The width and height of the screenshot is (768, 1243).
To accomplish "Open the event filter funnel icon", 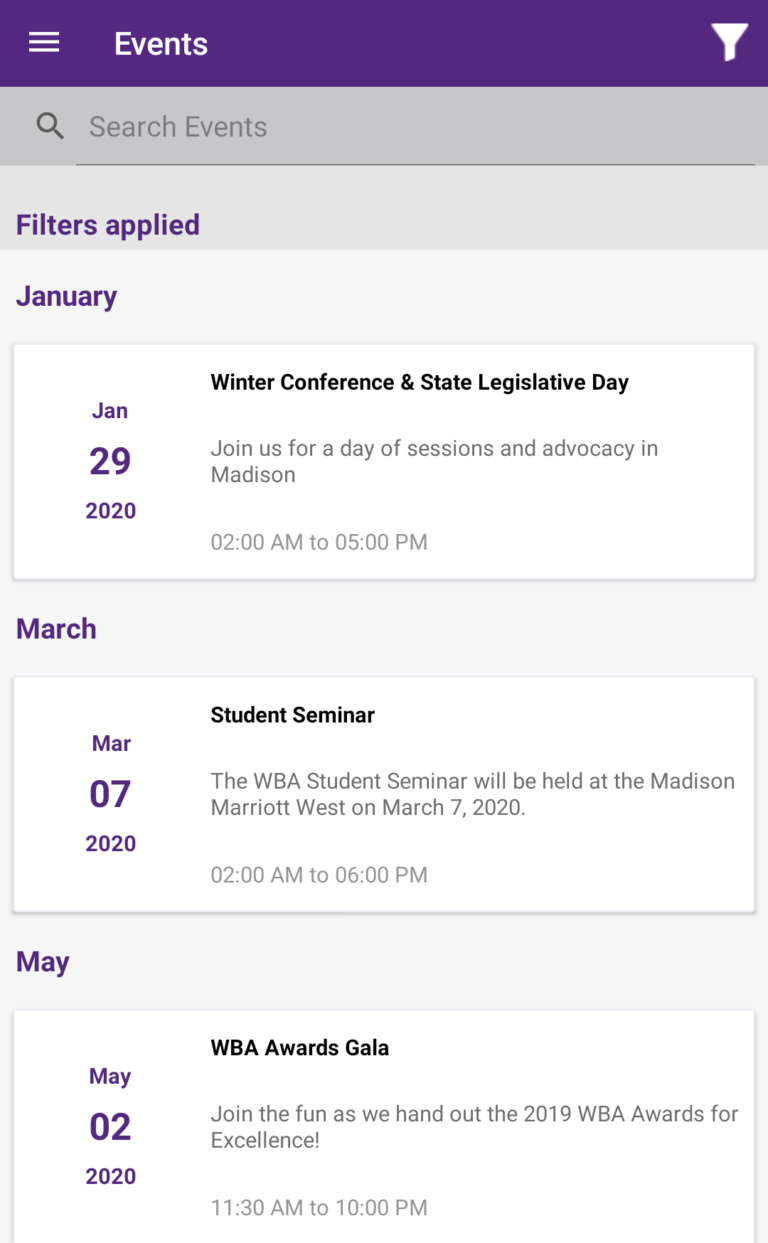I will pyautogui.click(x=729, y=43).
